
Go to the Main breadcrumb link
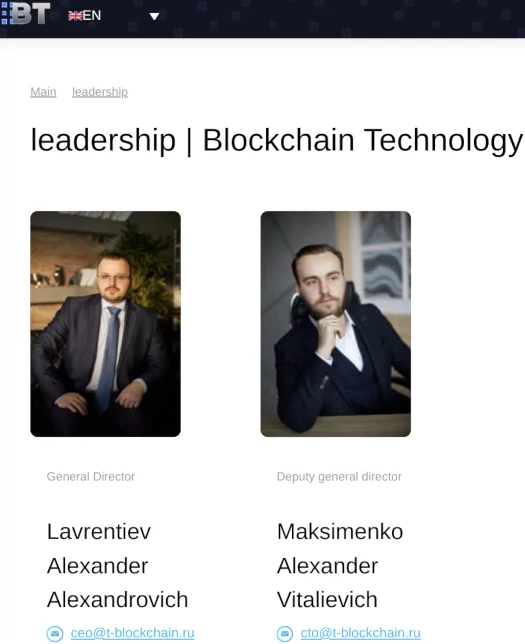(x=43, y=92)
